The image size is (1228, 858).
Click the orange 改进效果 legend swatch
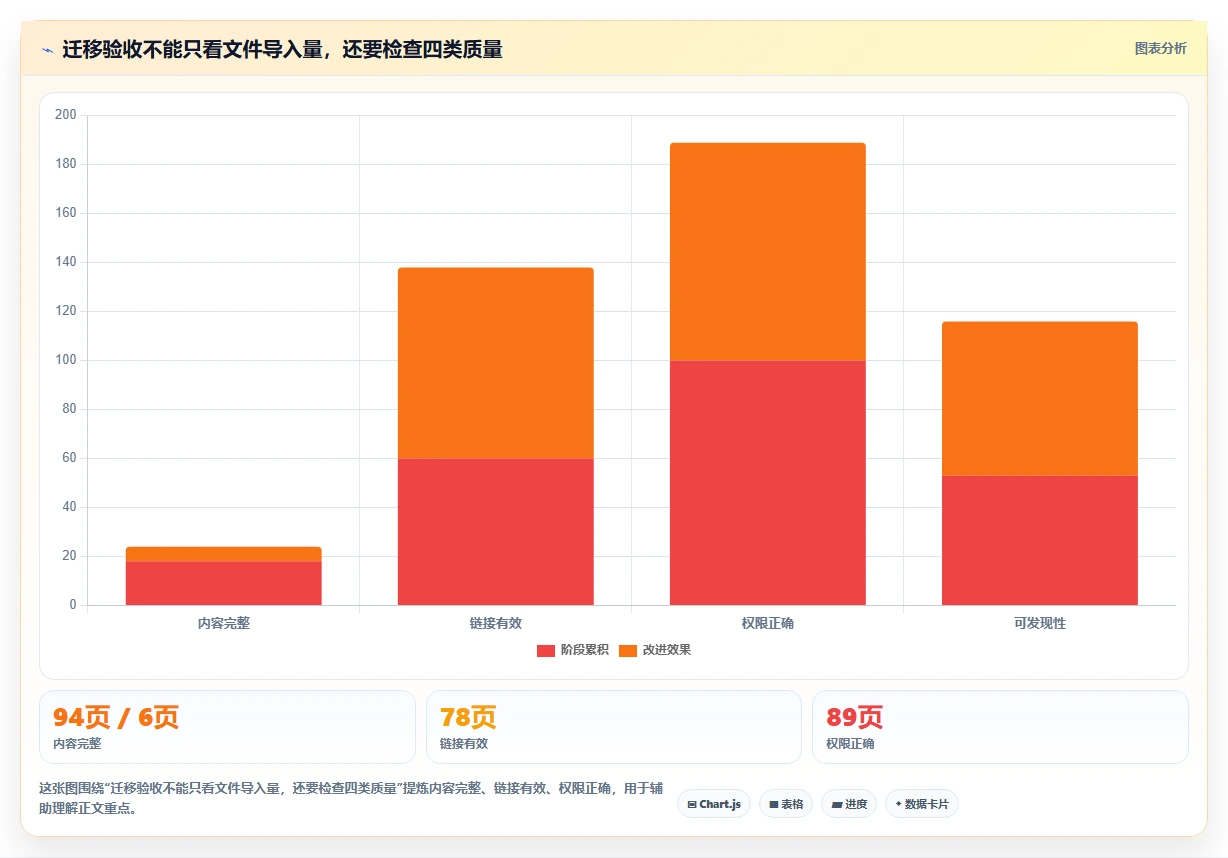(628, 651)
